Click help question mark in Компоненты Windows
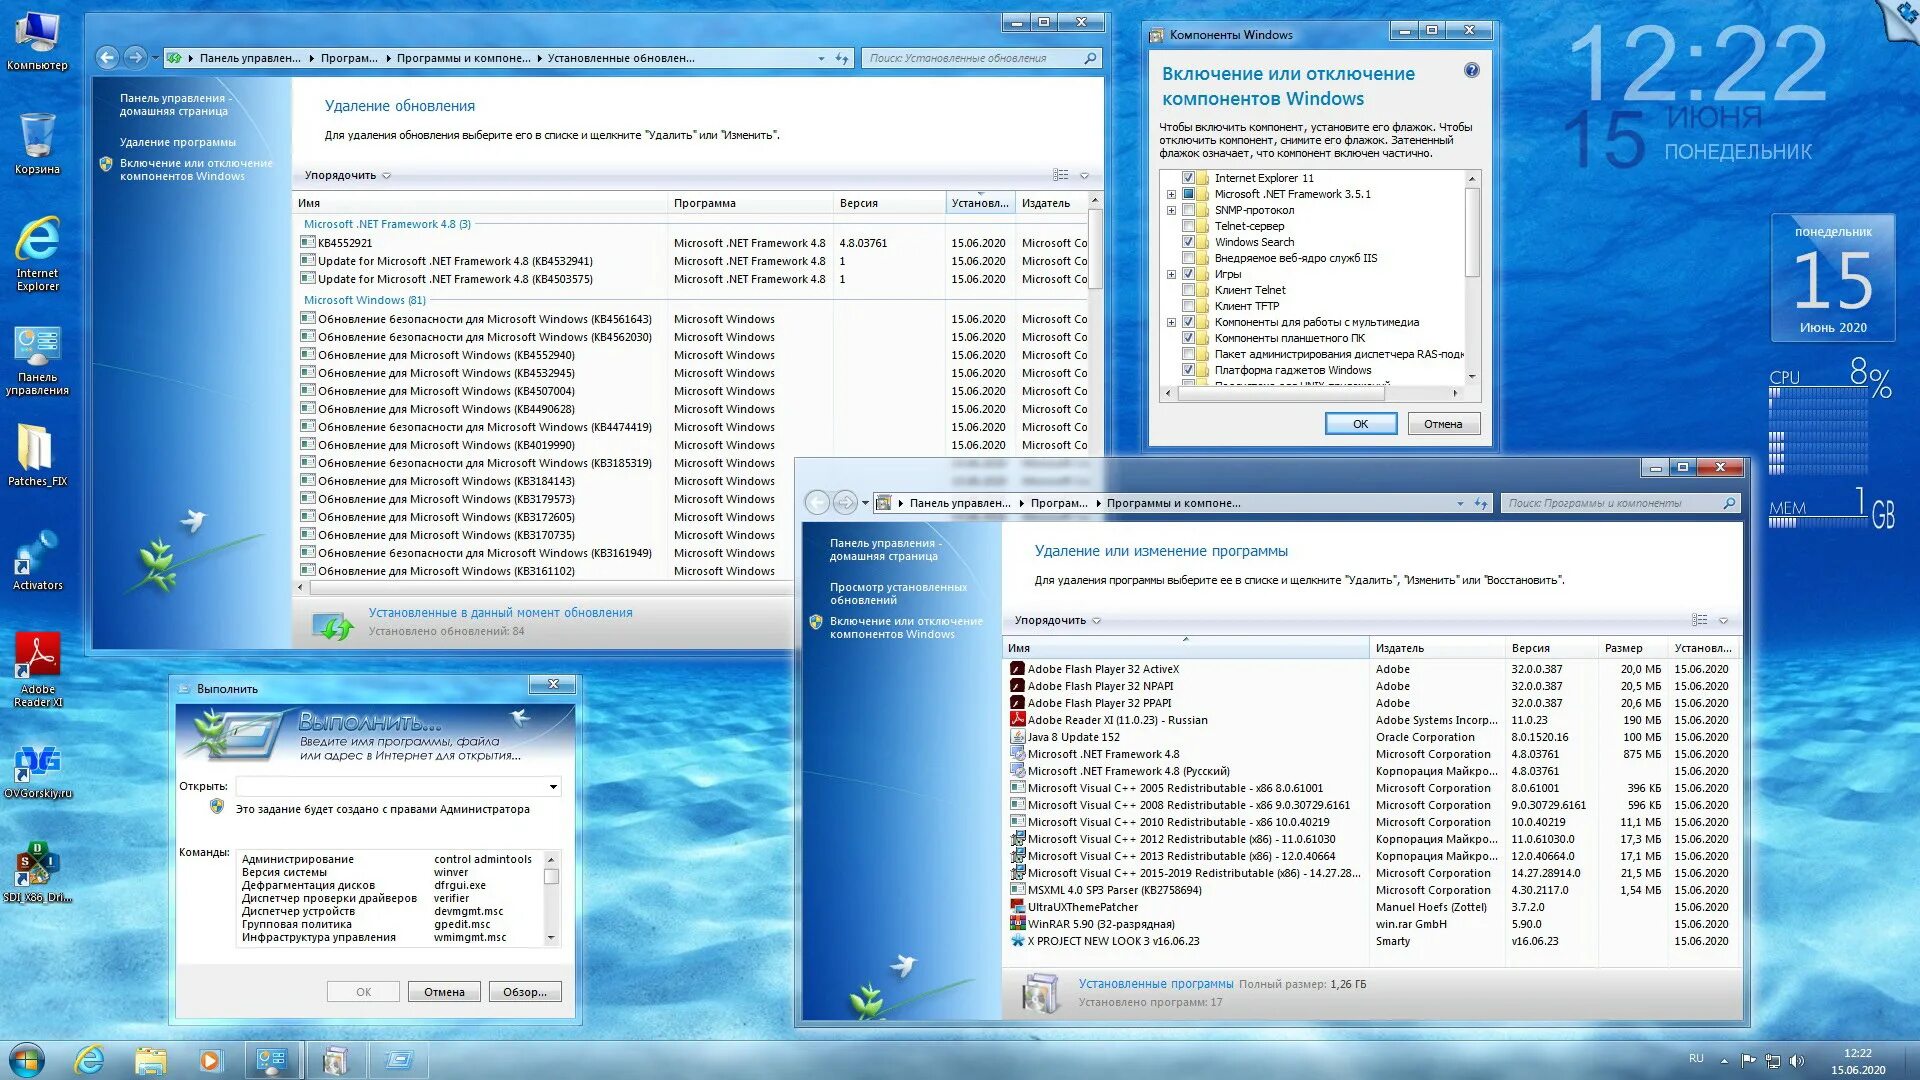 click(1471, 70)
